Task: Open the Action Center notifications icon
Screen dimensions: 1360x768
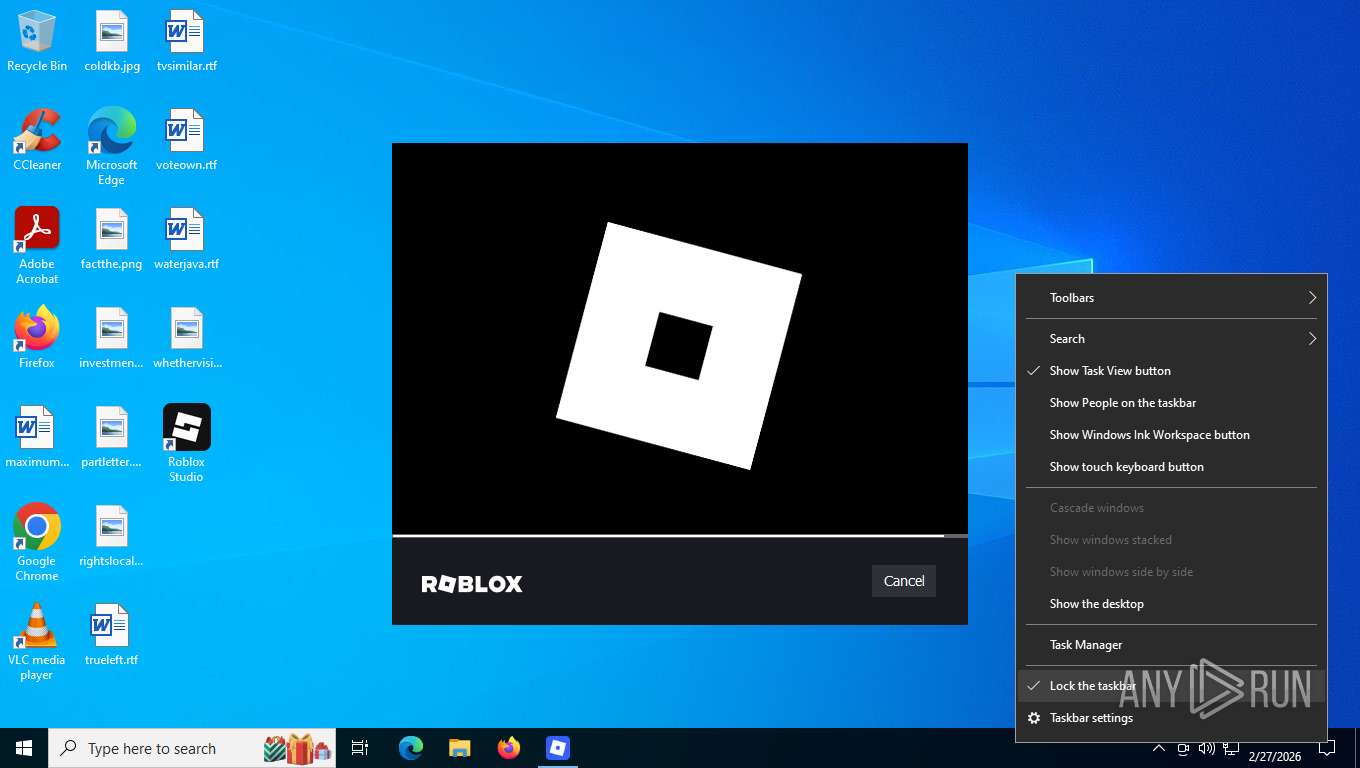Action: 1327,748
